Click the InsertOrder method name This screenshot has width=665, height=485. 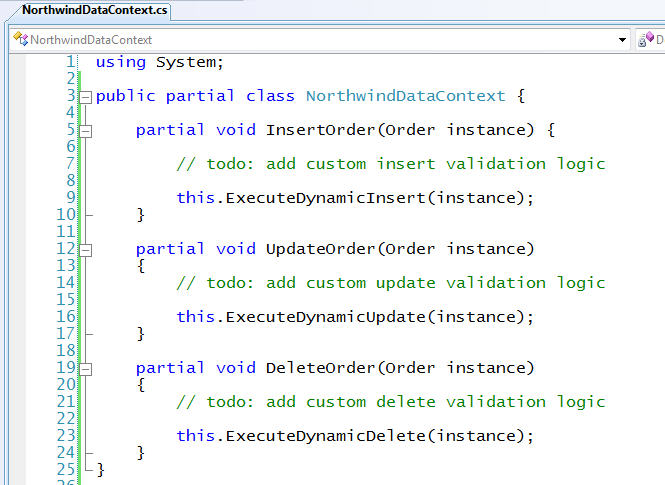click(x=320, y=130)
